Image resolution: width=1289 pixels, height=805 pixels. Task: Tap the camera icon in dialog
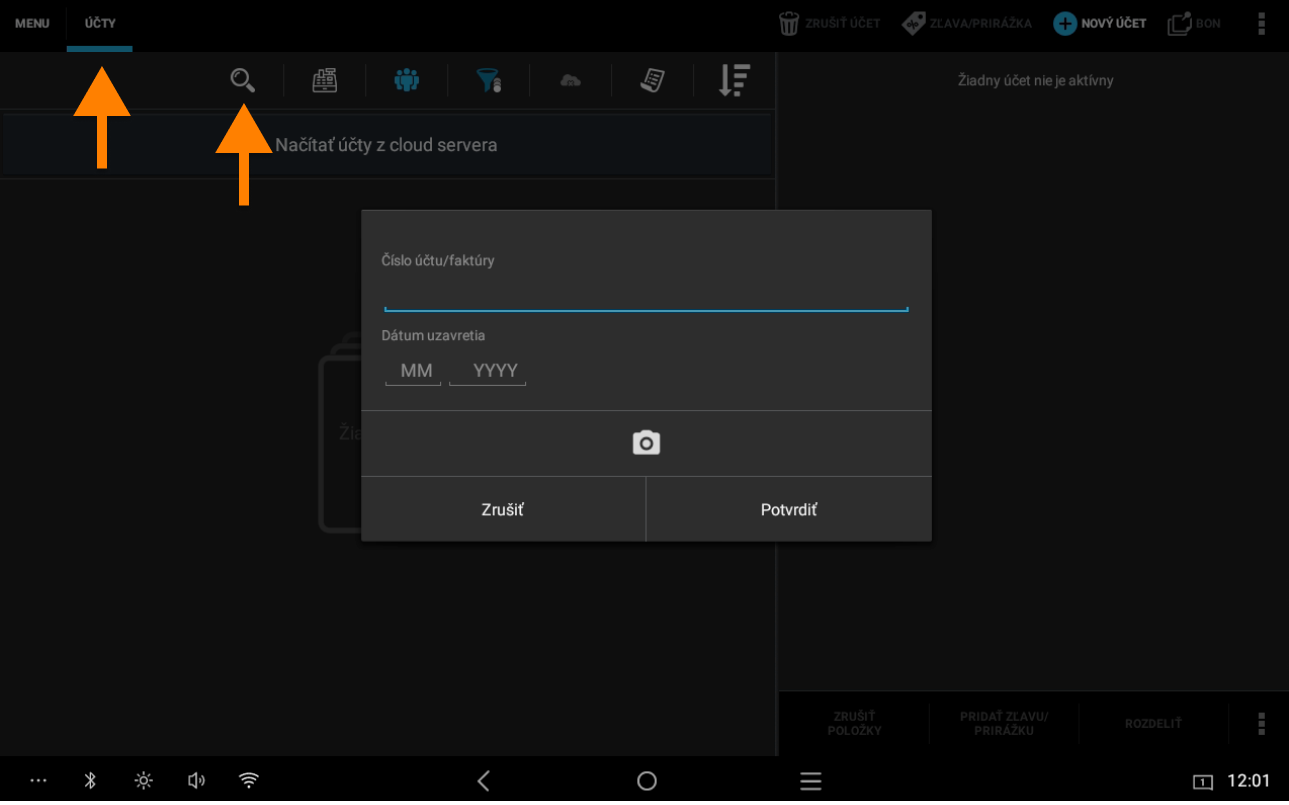click(646, 443)
